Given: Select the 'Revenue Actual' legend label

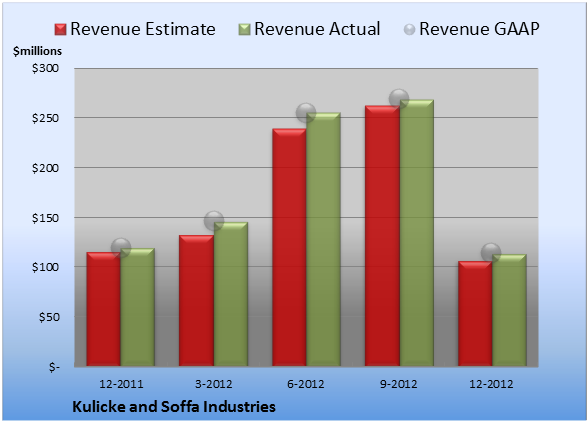Looking at the screenshot, I should tap(317, 29).
